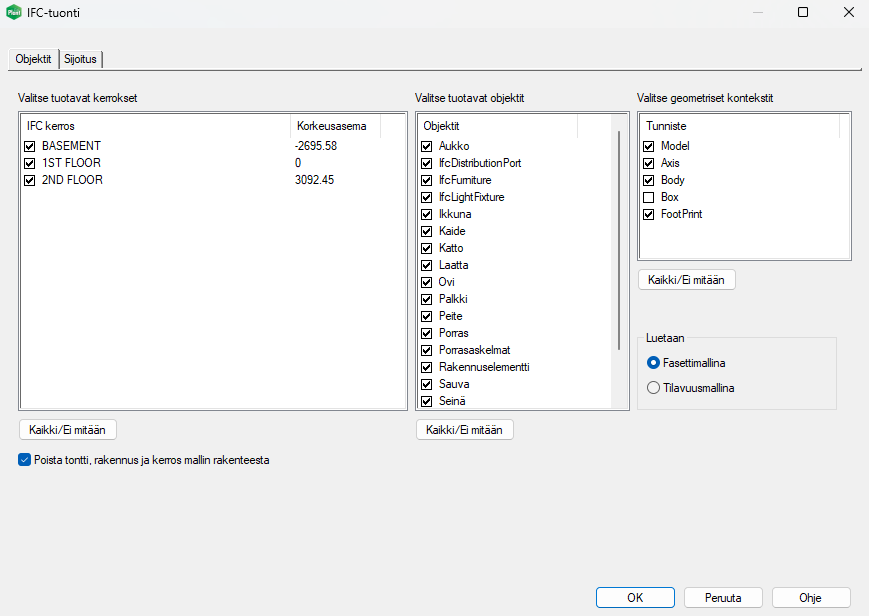Cancel the dialog with Peruuta
Screen dimensions: 869x616
(723, 597)
